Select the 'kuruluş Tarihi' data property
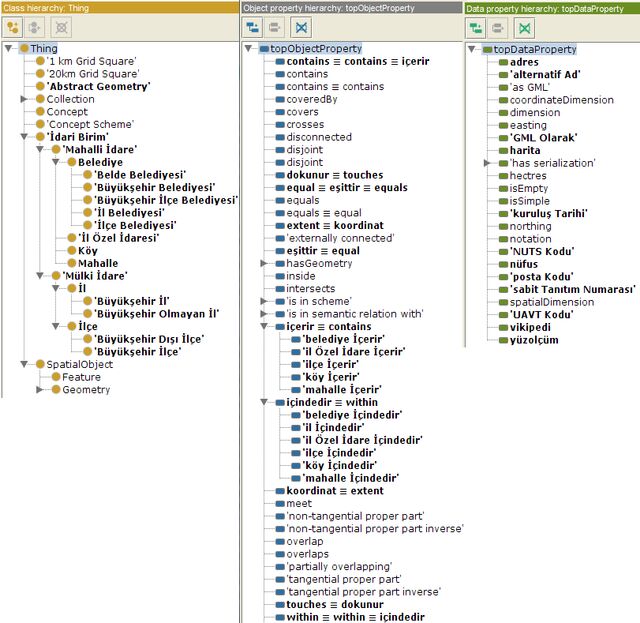 pyautogui.click(x=544, y=213)
